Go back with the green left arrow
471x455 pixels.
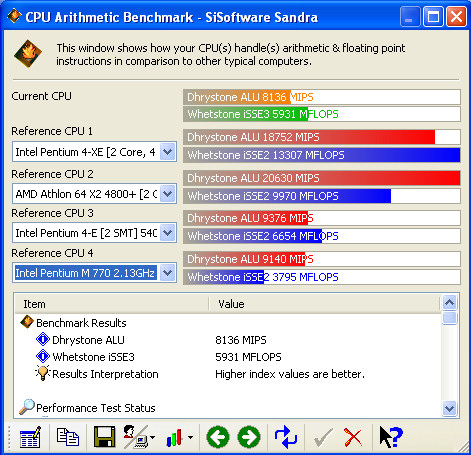(218, 437)
